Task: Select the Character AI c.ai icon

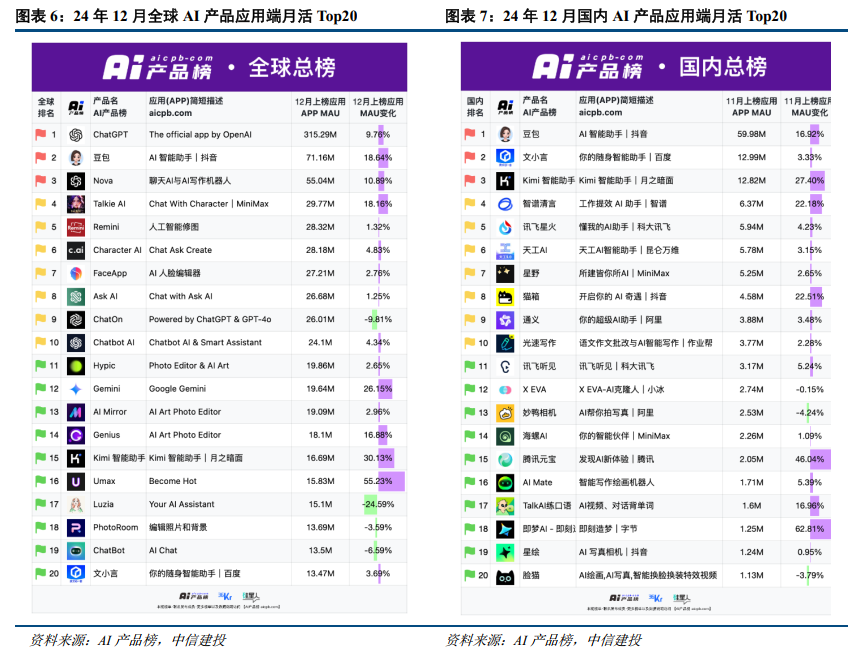Action: [76, 250]
